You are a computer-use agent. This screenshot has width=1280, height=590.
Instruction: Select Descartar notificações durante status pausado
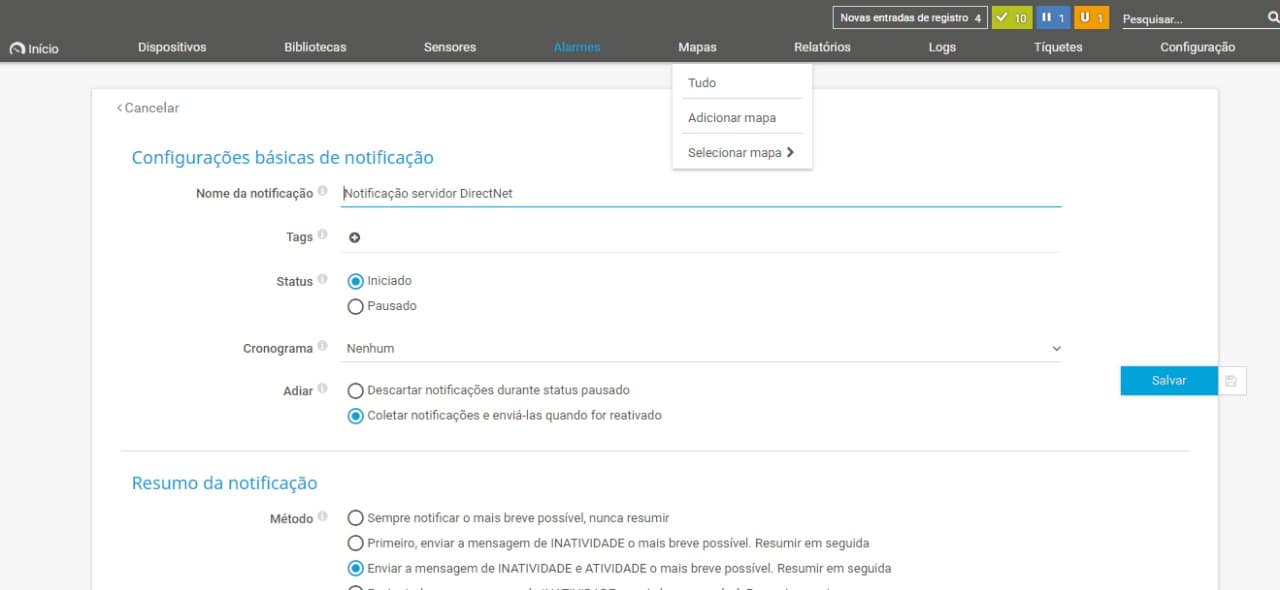pos(355,391)
